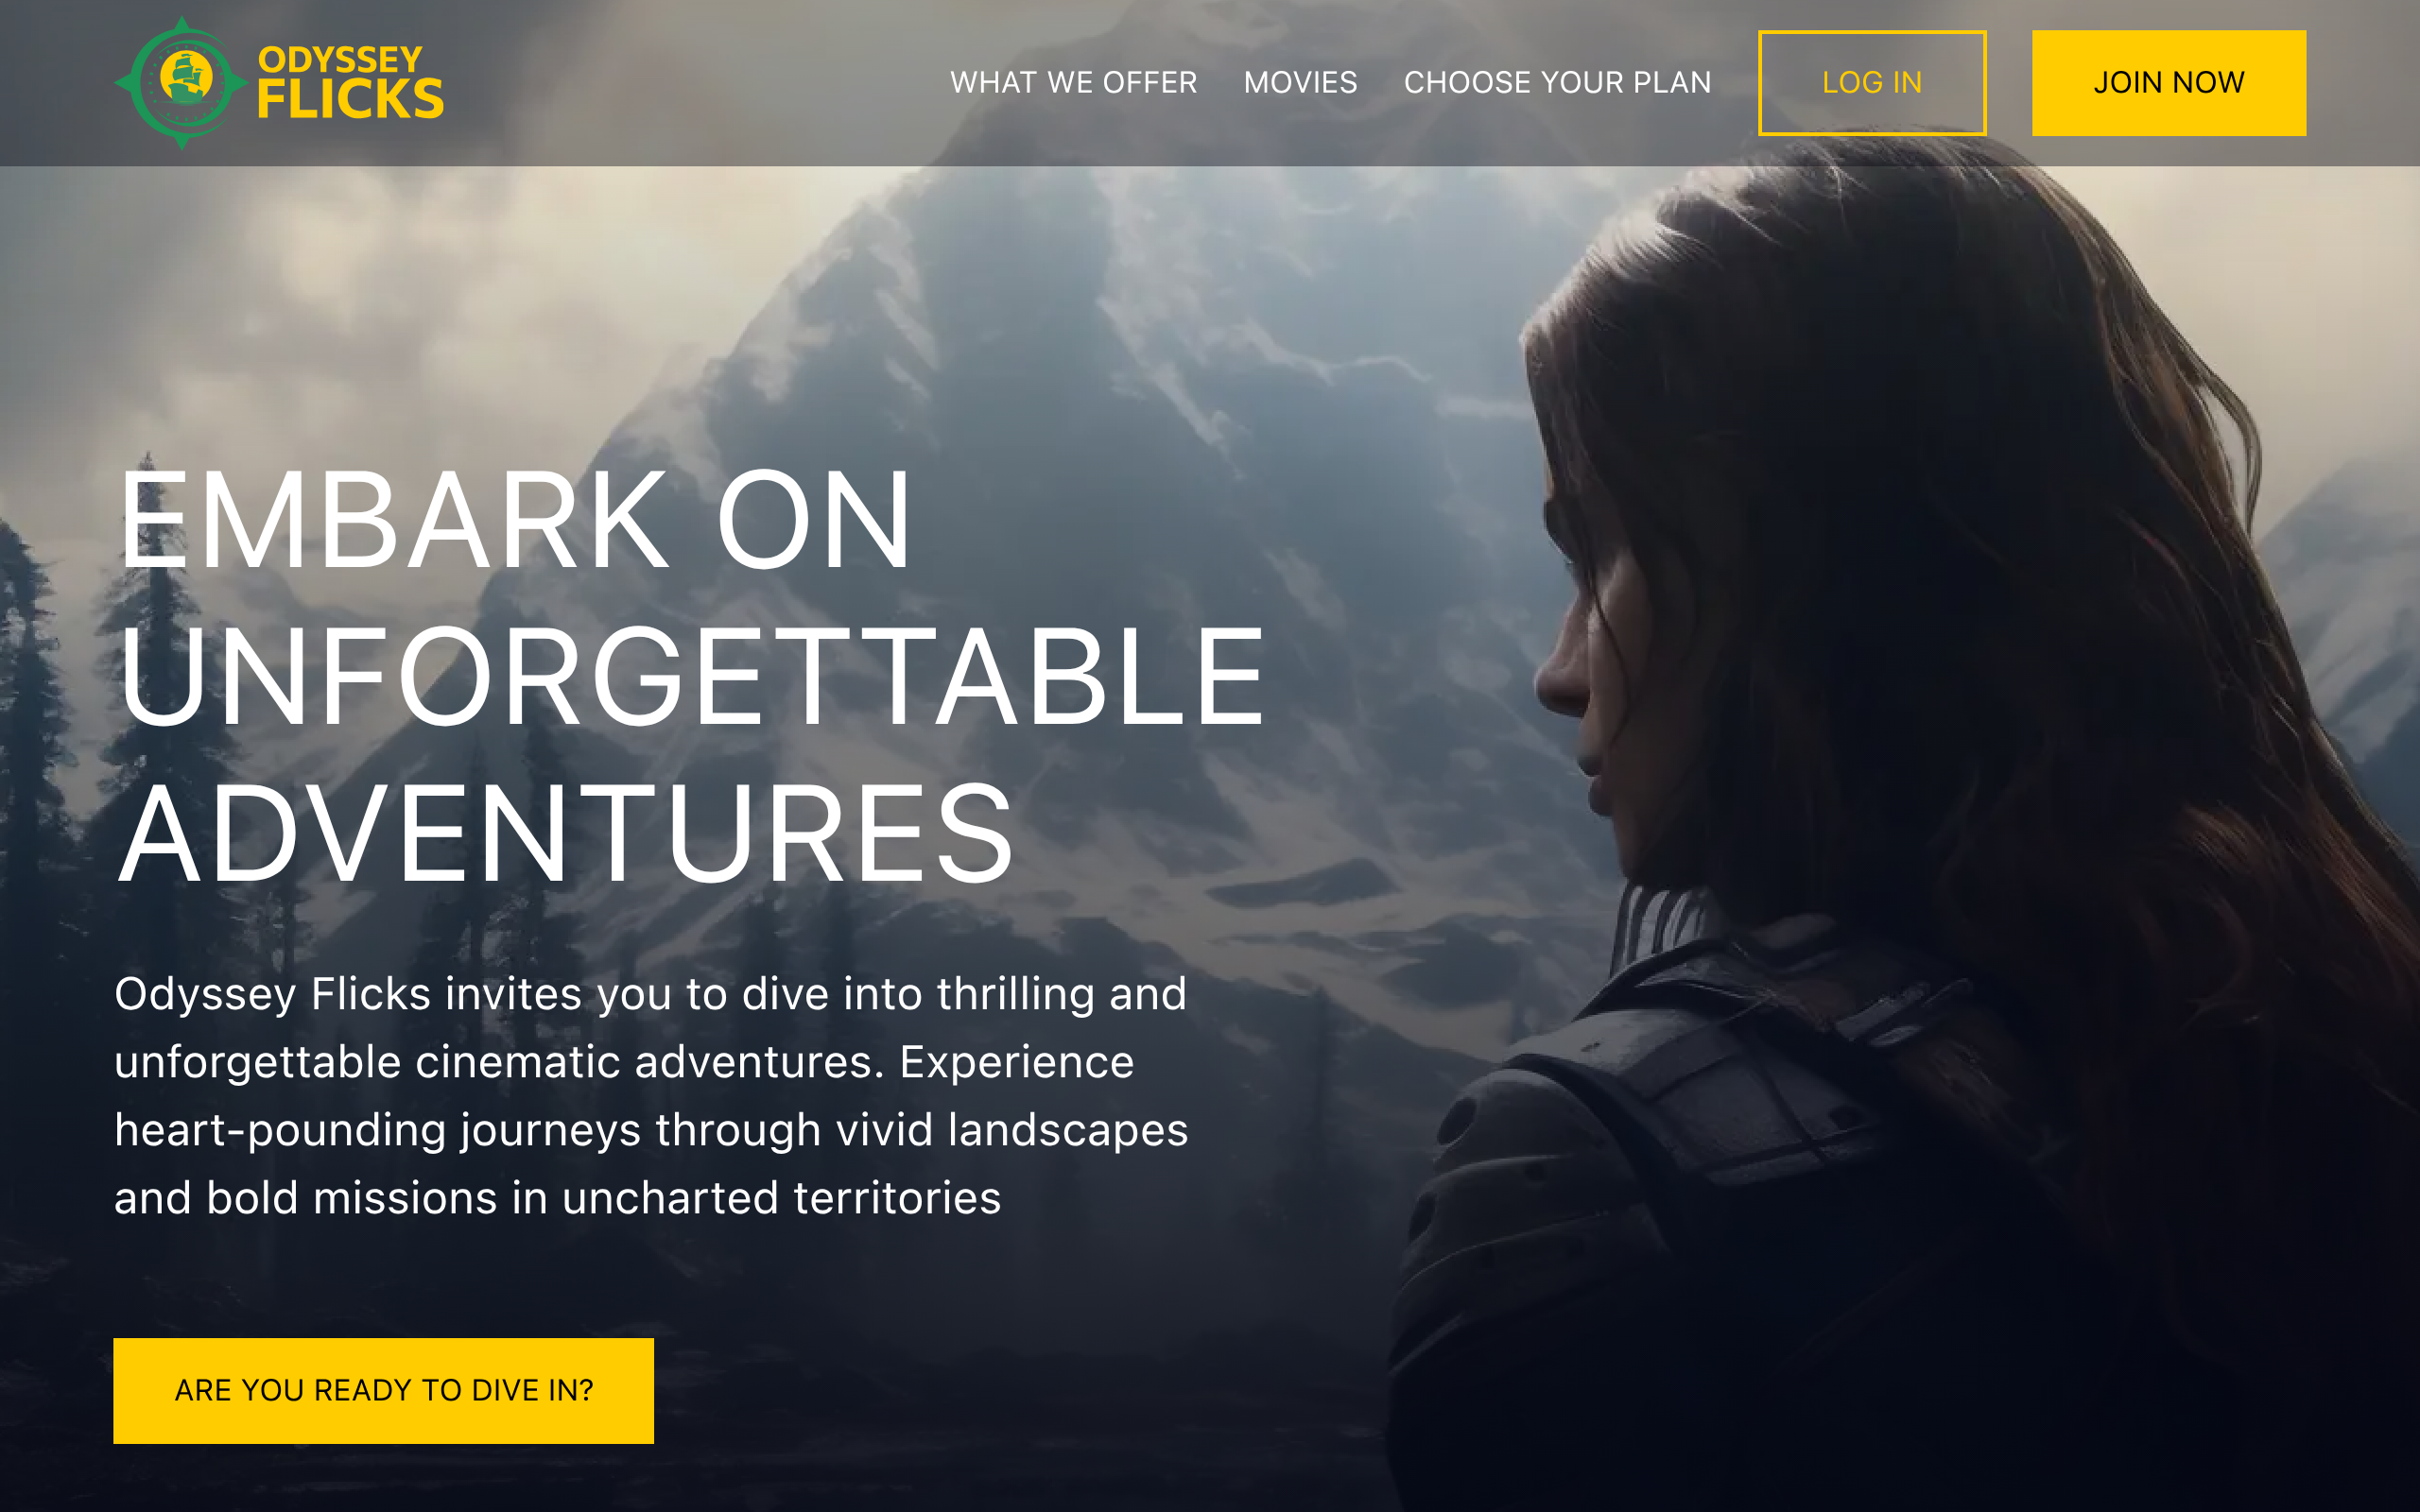Click the FLICKS word in the logo

click(x=350, y=98)
